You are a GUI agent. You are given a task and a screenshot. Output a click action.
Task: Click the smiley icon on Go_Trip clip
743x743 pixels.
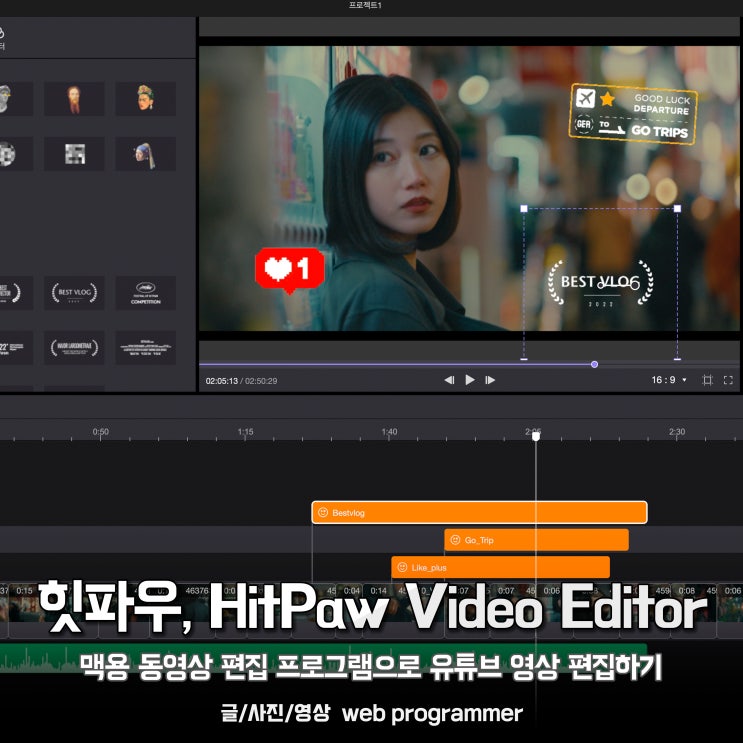click(455, 540)
